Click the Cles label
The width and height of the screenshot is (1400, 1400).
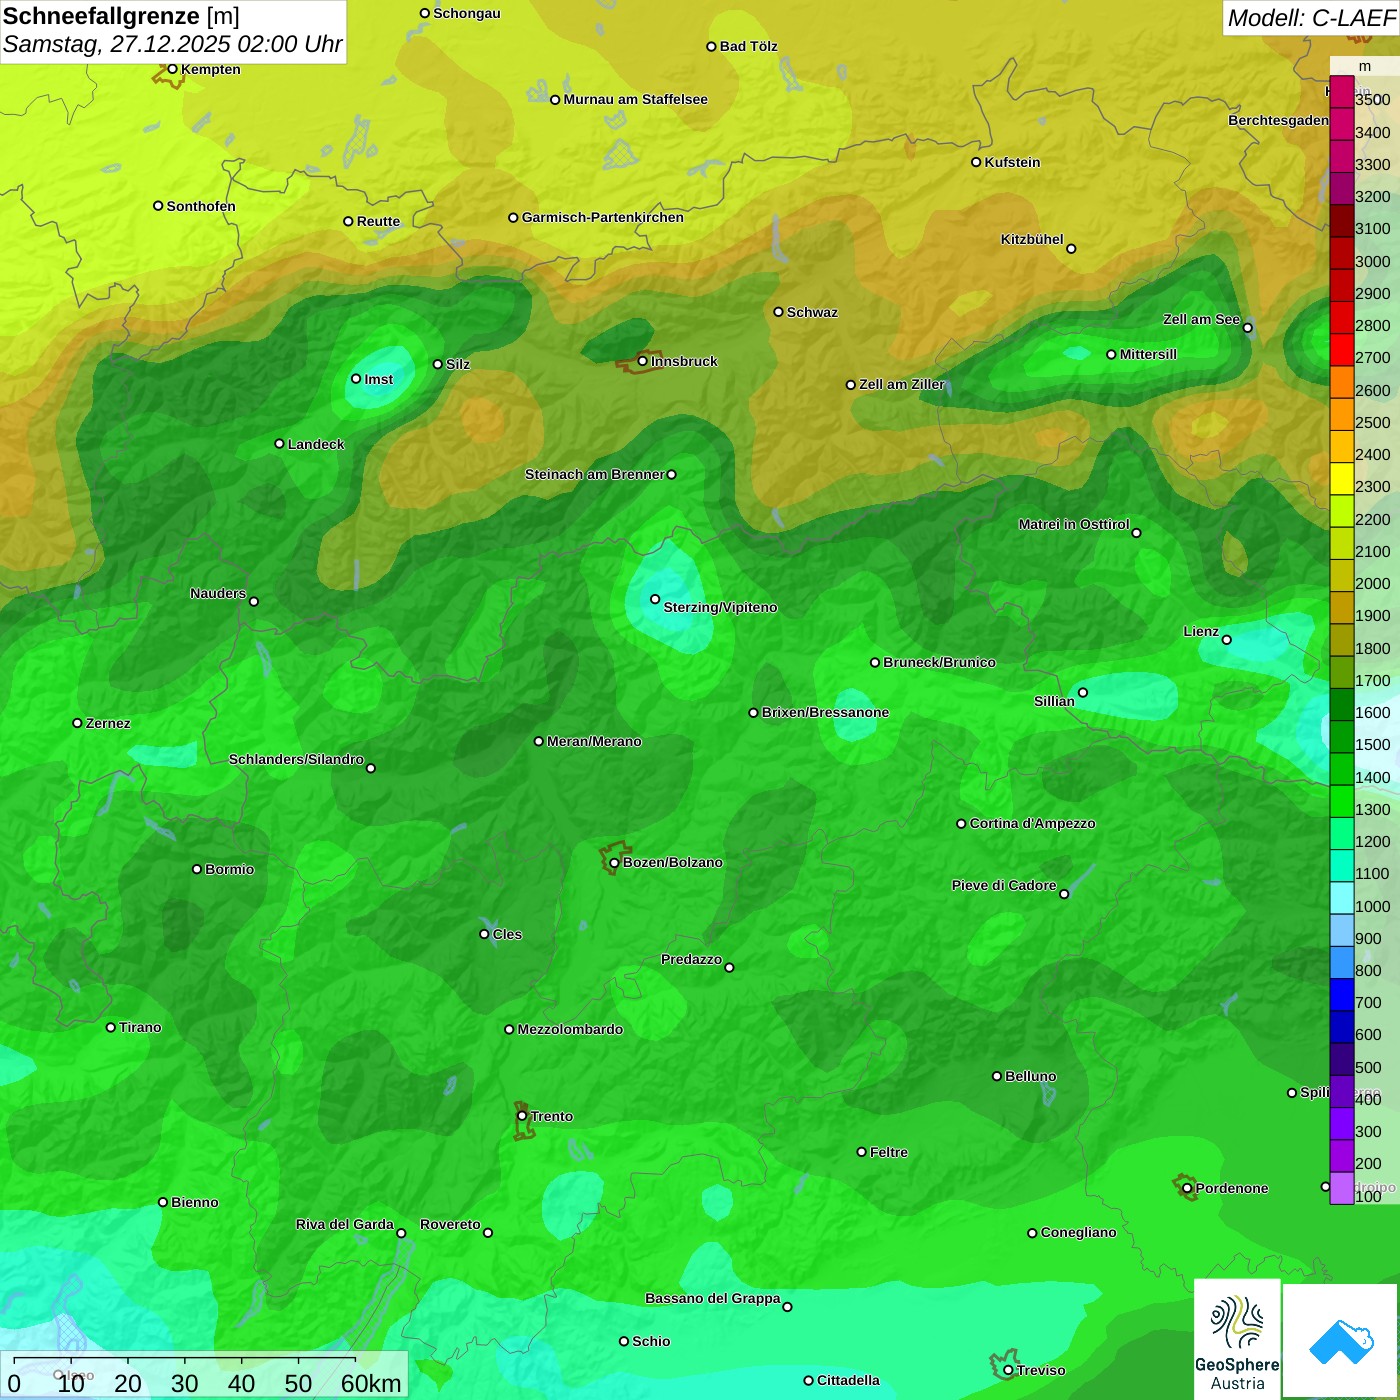(507, 934)
